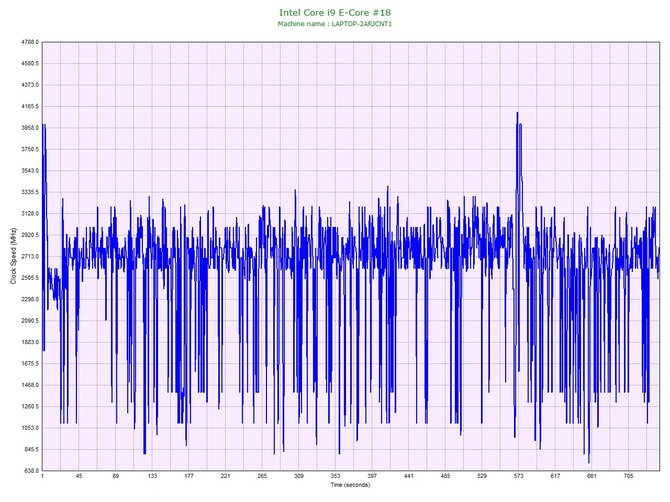Click the y-axis value 2090.5
Screen dimensions: 670x502
[x=30, y=321]
